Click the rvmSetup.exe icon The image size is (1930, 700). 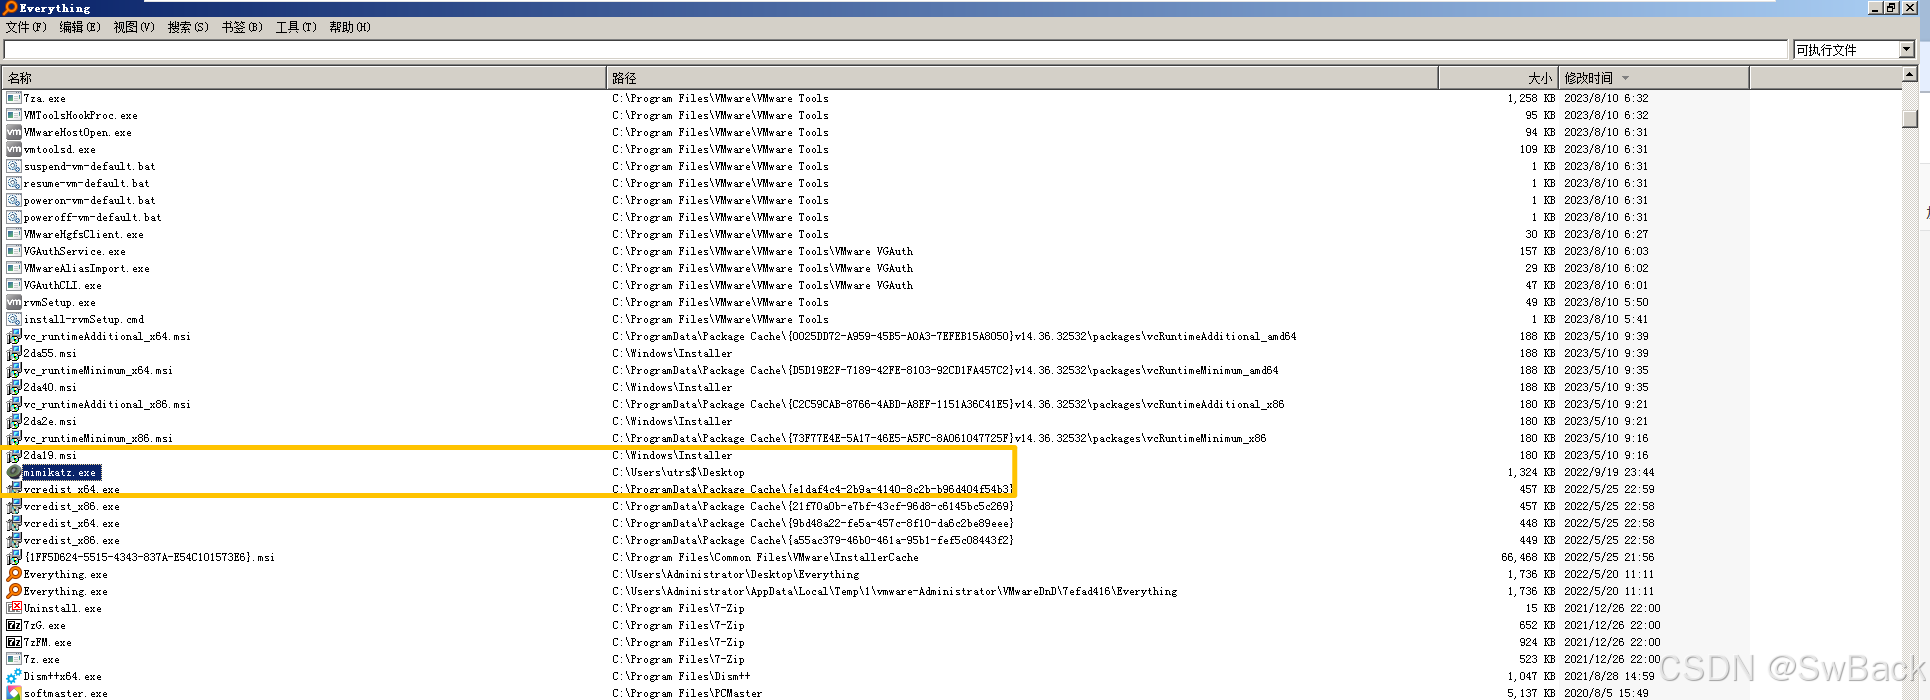pos(14,302)
